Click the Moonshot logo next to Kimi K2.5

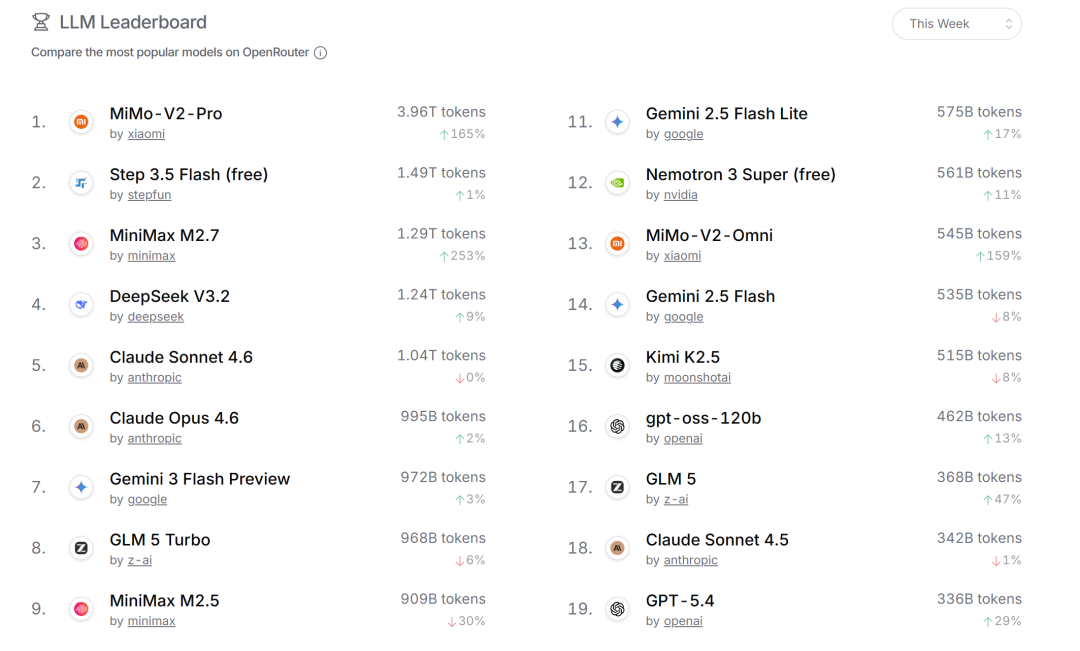coord(618,366)
